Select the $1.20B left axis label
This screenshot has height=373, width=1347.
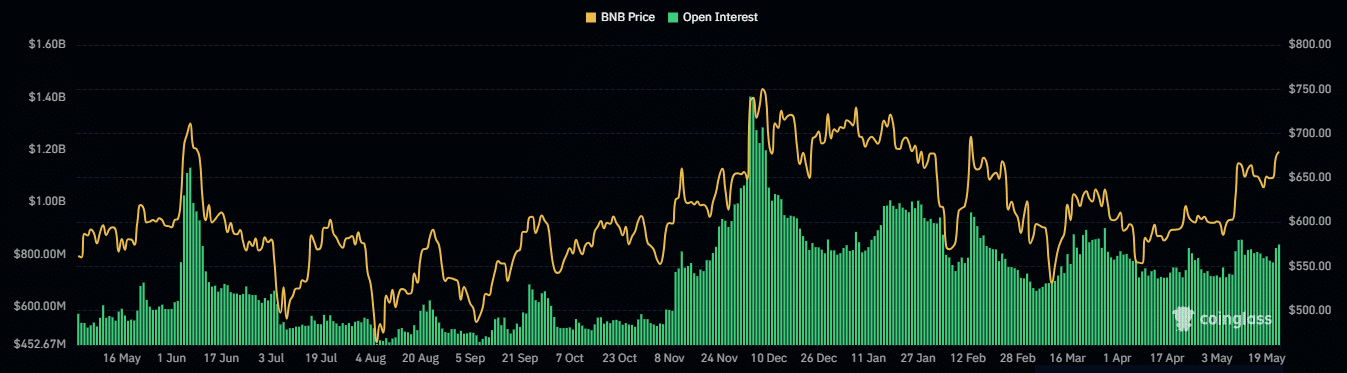[47, 149]
